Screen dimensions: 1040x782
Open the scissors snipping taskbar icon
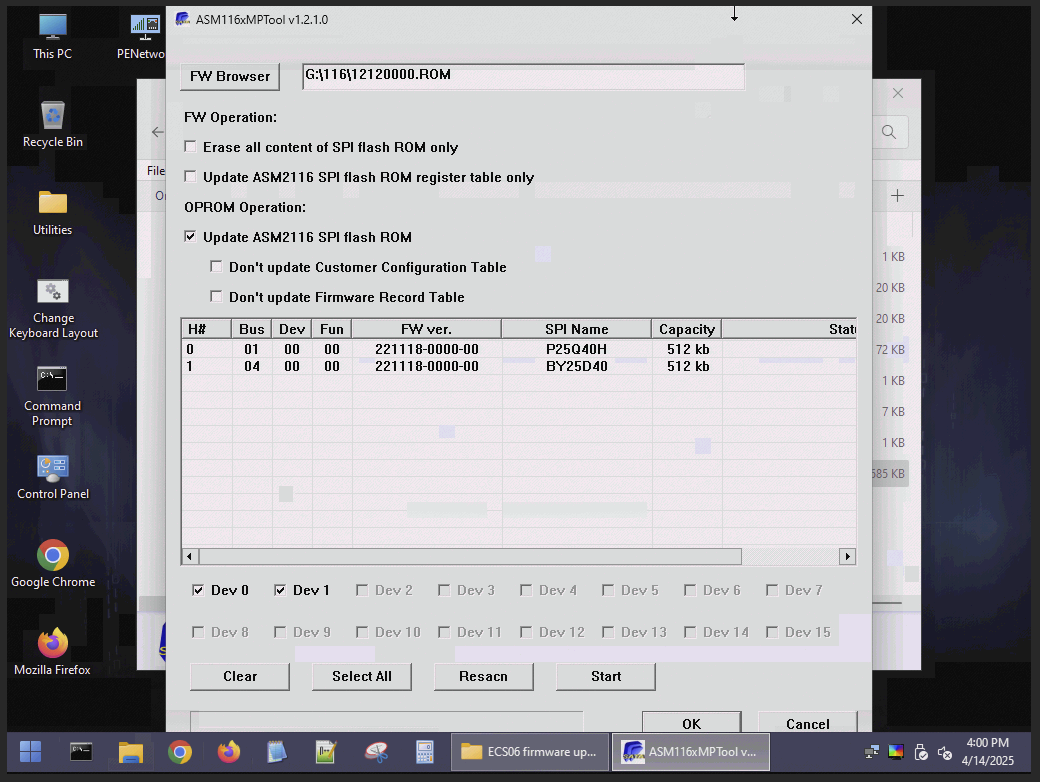pyautogui.click(x=376, y=751)
